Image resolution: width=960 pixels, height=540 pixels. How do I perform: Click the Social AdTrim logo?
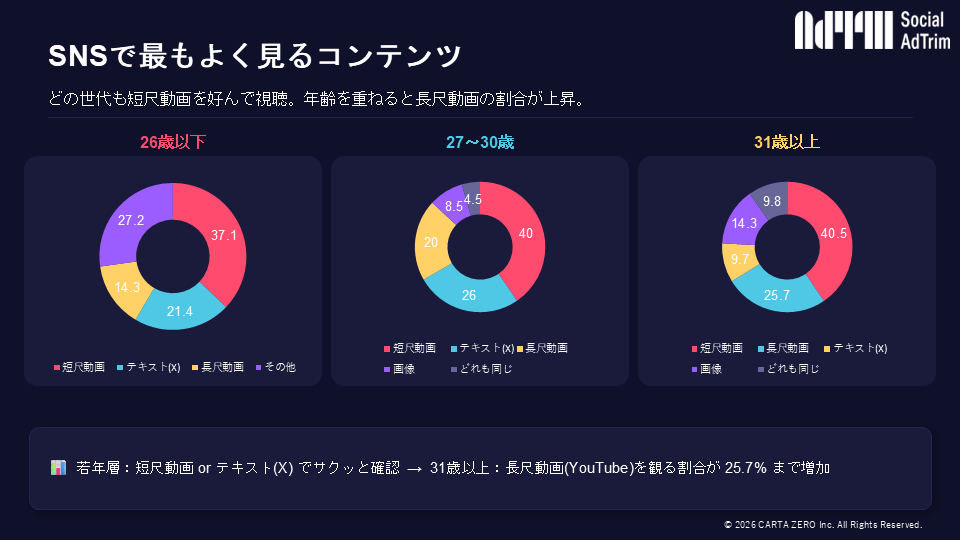click(872, 30)
